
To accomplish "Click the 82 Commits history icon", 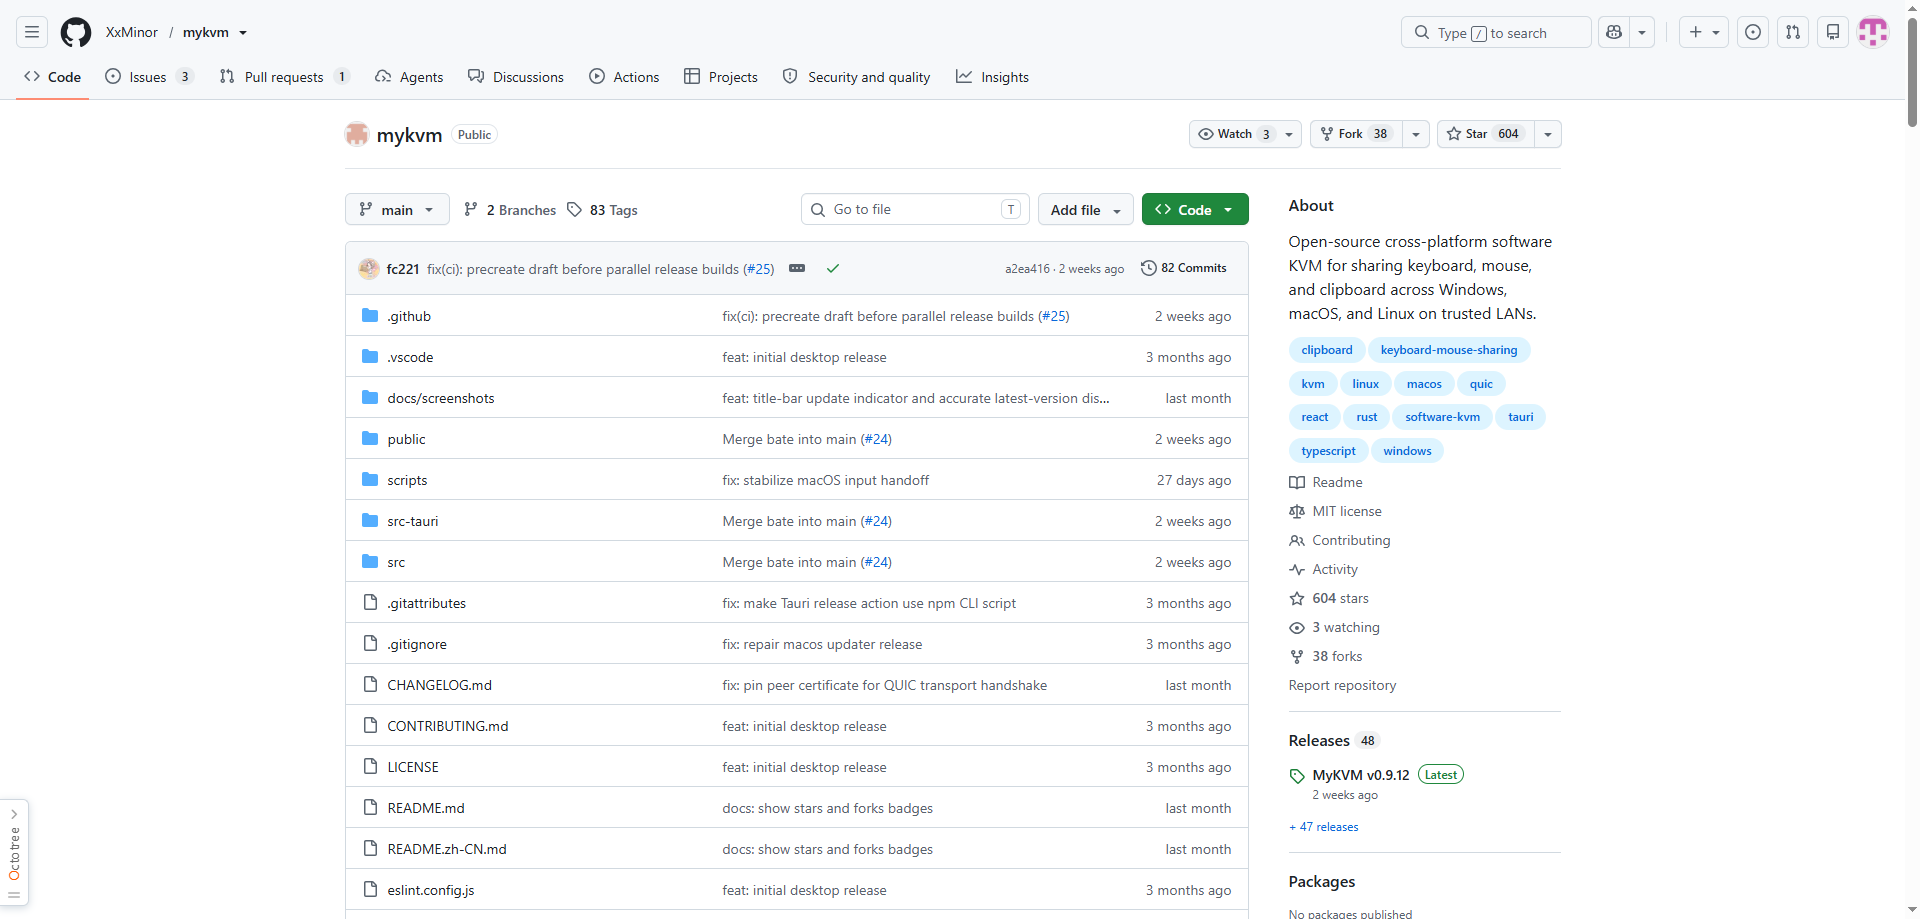I will pyautogui.click(x=1149, y=268).
